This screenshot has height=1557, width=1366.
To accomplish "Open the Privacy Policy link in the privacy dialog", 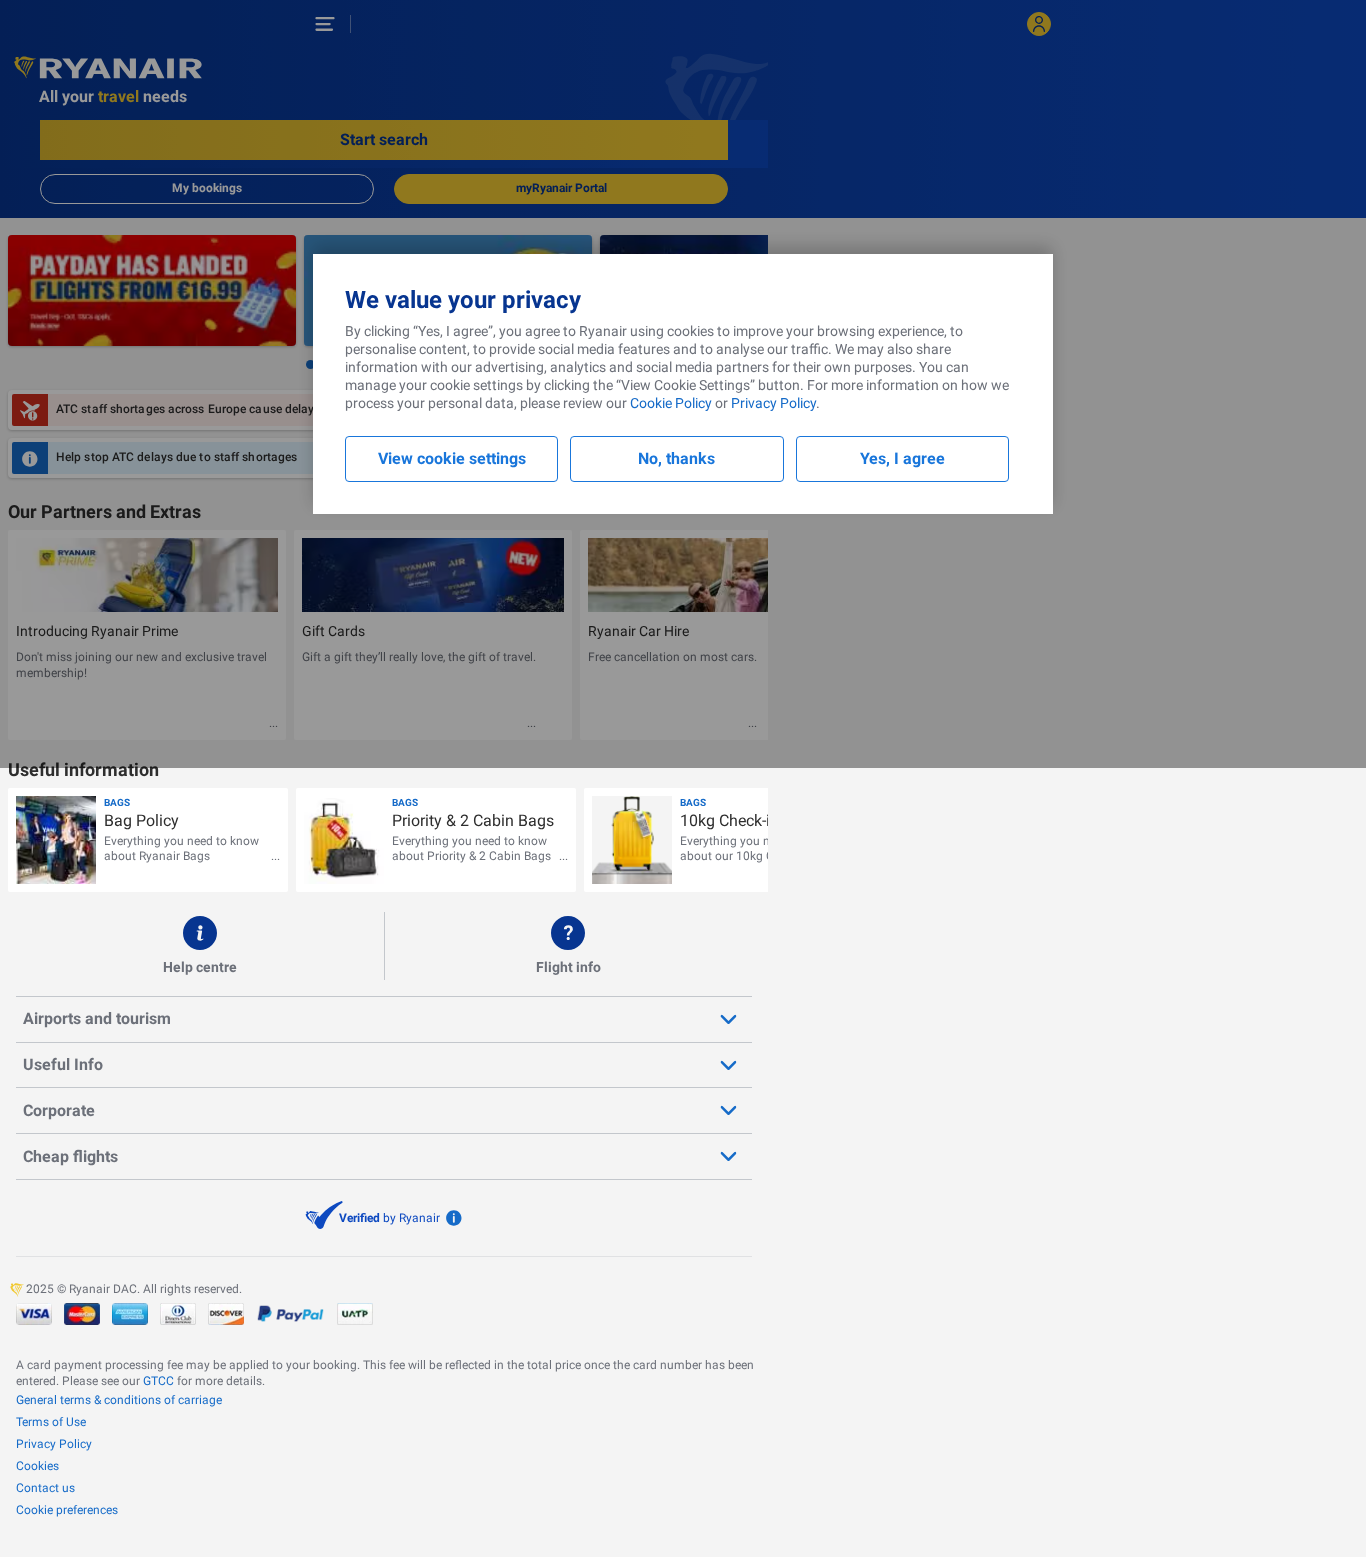I will pos(773,403).
